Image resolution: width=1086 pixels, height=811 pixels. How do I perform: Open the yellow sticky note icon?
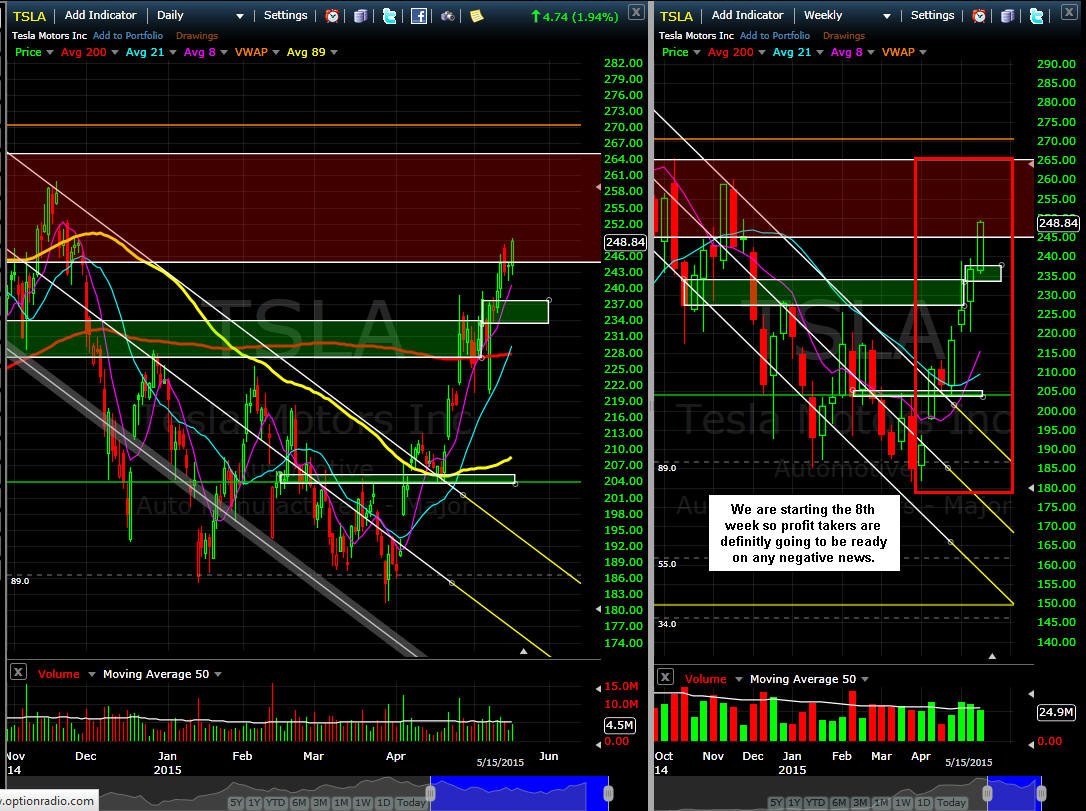(477, 16)
